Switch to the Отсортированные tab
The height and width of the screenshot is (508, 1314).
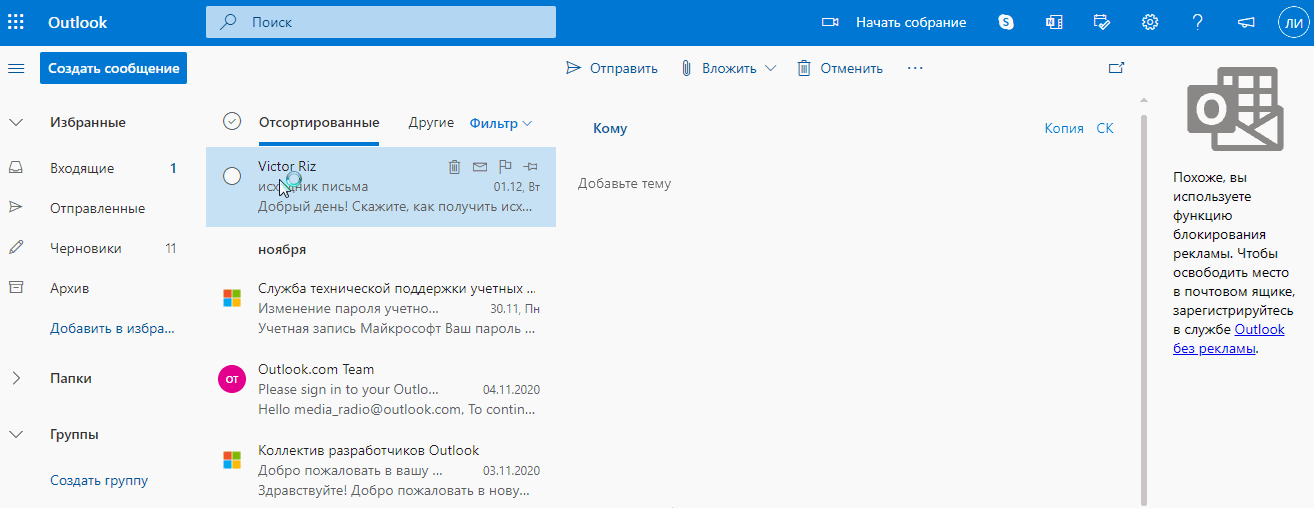(319, 122)
